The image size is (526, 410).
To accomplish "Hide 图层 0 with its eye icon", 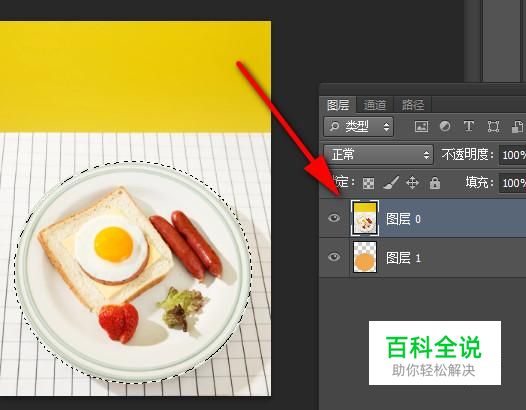I will click(334, 218).
